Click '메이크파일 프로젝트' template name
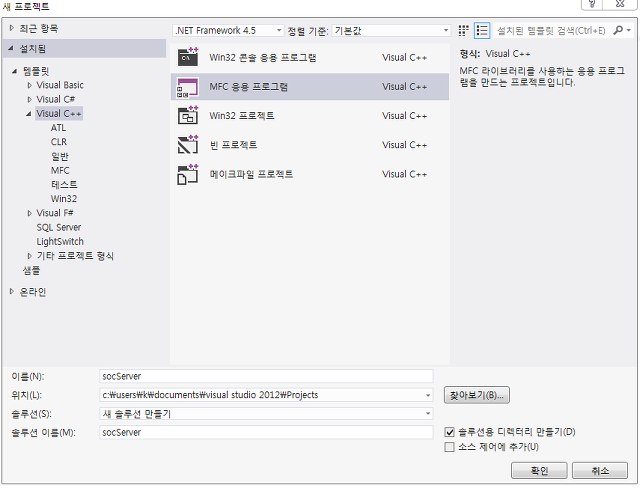This screenshot has height=488, width=640. point(251,174)
